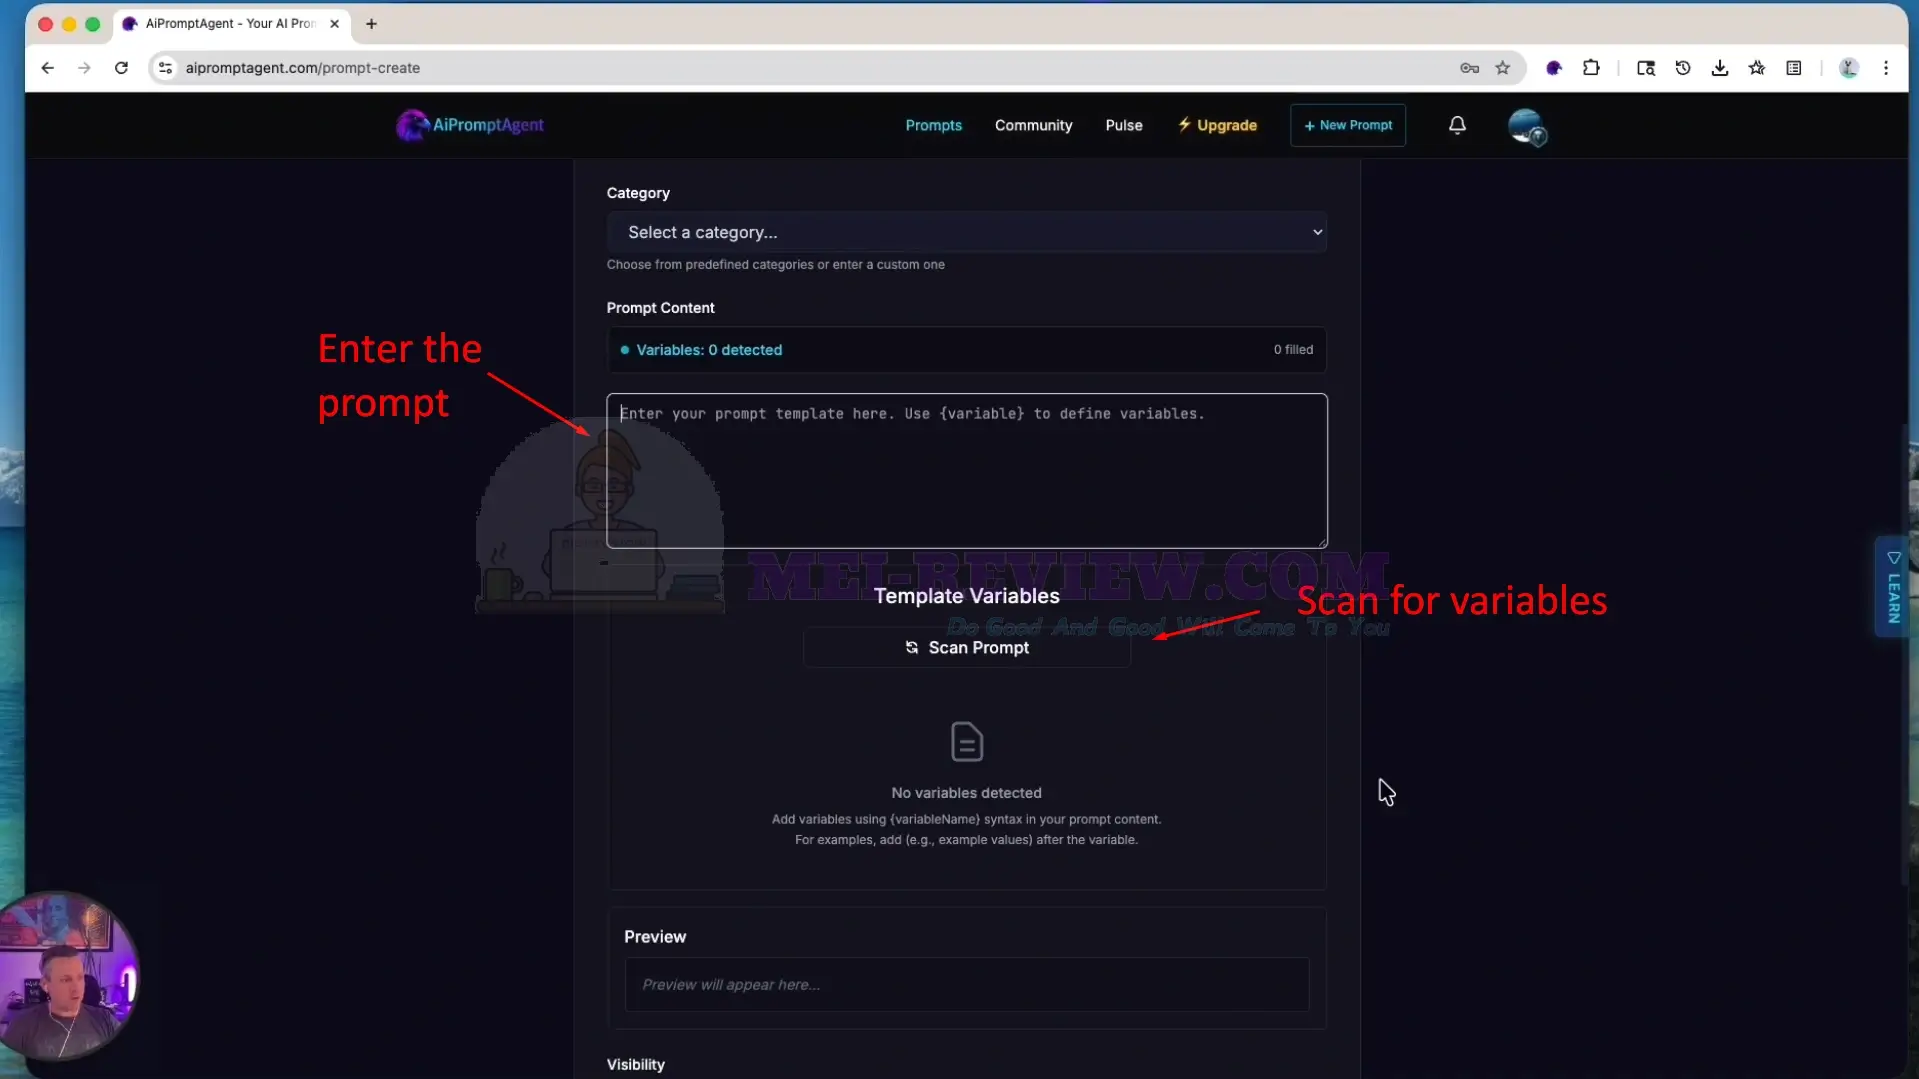Expand the Select a category dropdown
This screenshot has width=1919, height=1079.
coord(966,232)
